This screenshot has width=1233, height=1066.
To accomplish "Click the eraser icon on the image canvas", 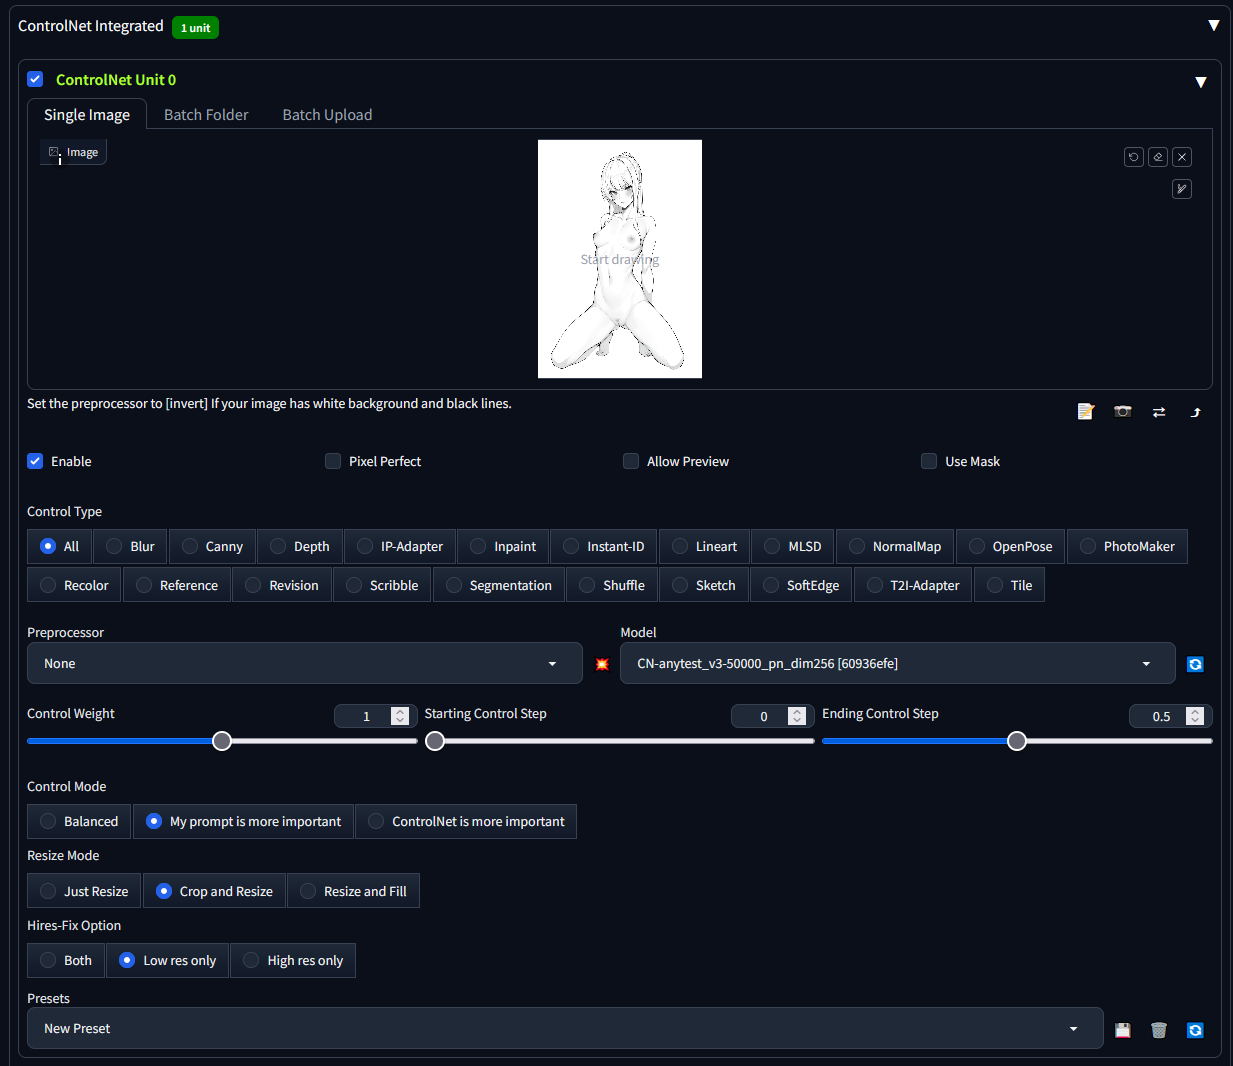I will (1158, 157).
